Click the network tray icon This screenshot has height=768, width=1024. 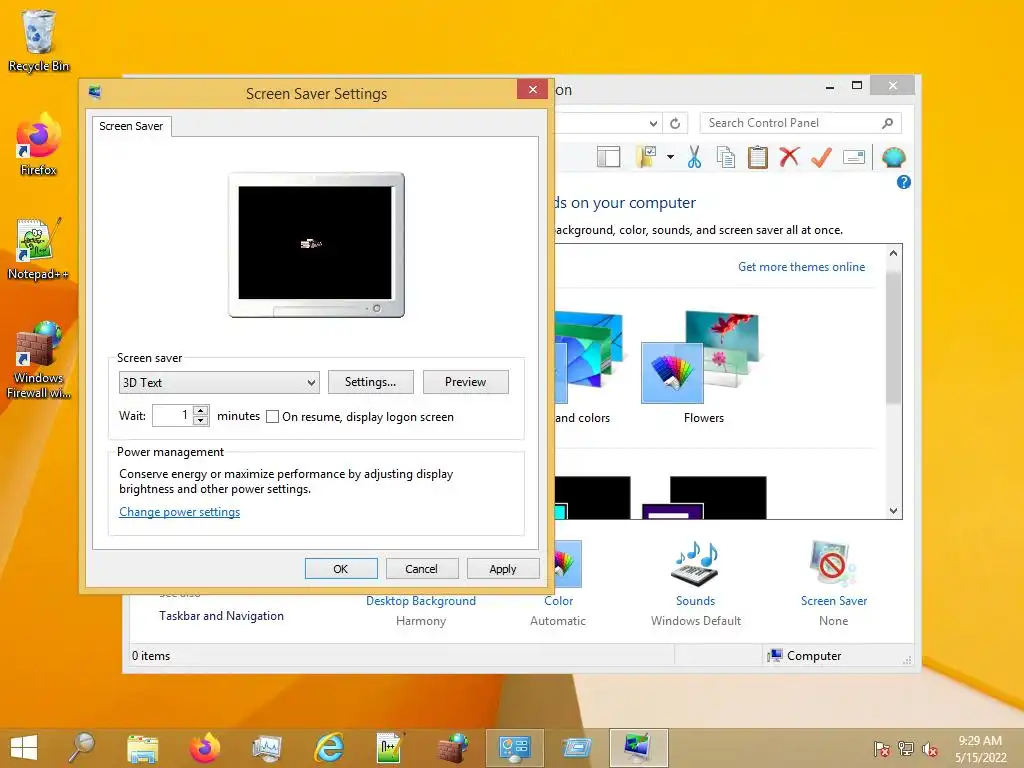pos(906,749)
